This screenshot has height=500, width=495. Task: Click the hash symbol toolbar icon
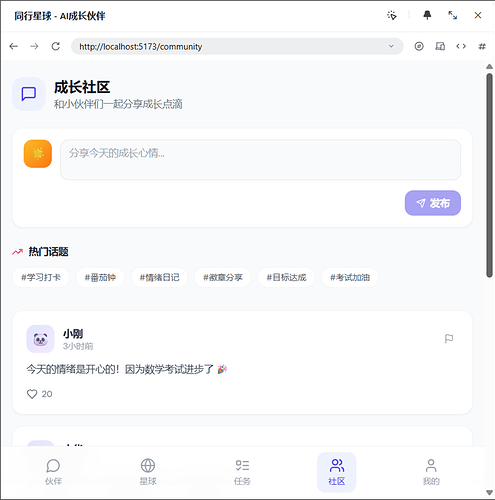482,46
